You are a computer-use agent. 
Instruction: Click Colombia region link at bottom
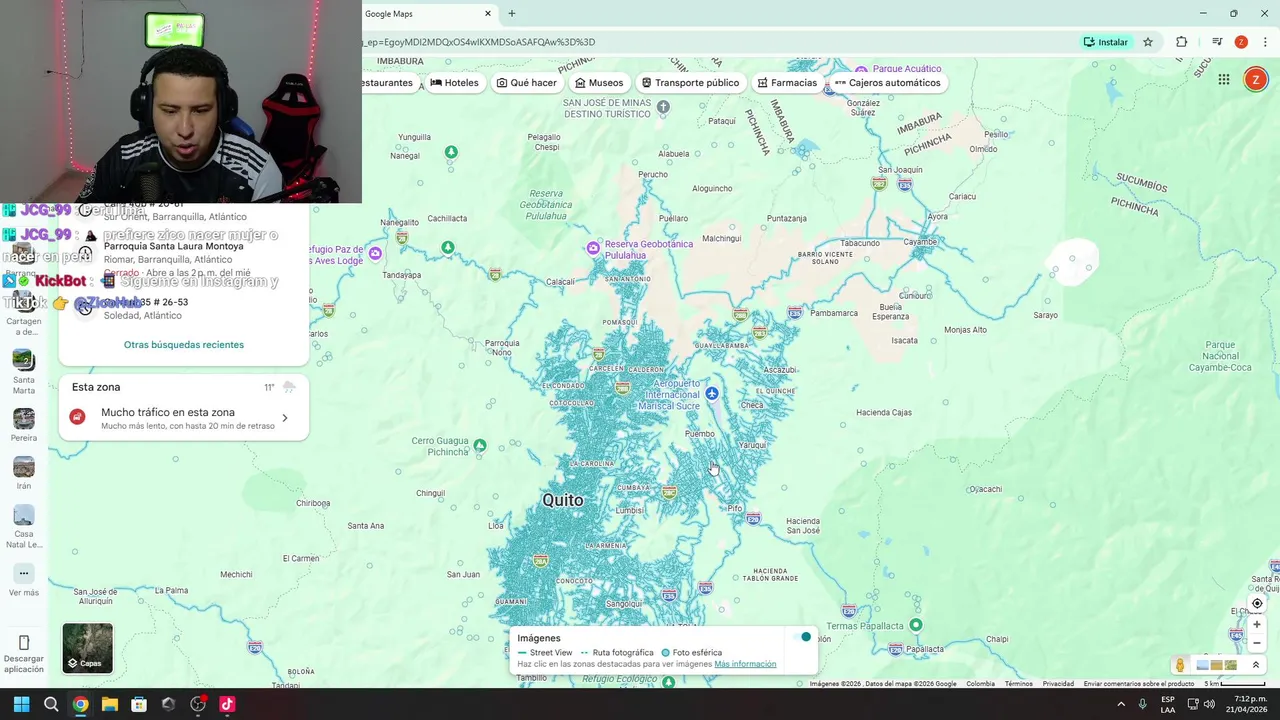tap(980, 684)
